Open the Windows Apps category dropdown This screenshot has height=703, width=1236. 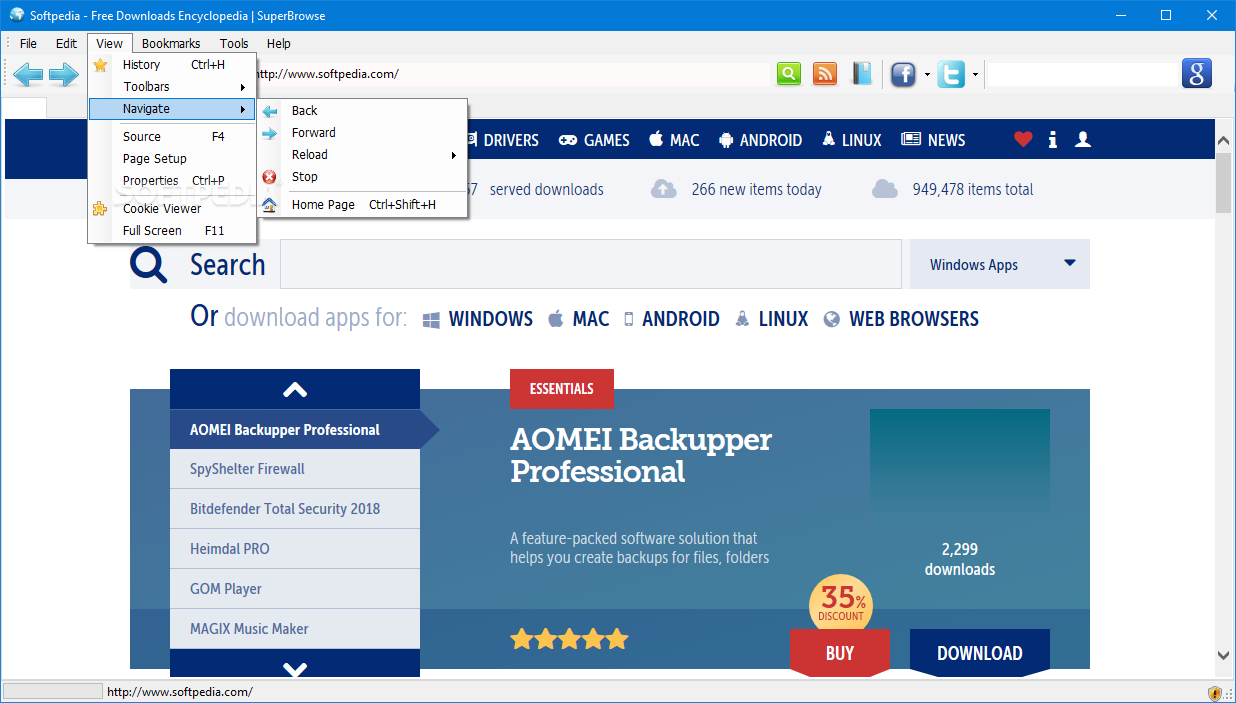click(1000, 265)
